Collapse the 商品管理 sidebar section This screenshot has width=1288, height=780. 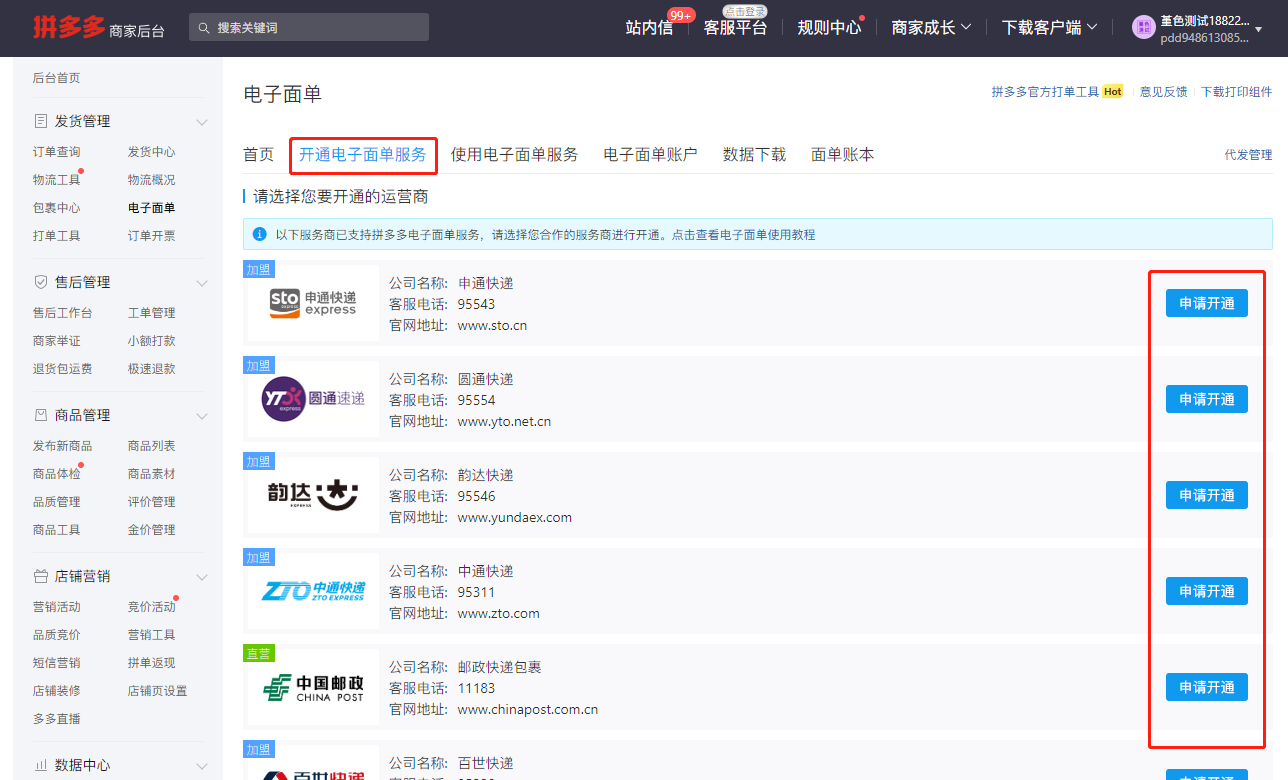[202, 416]
